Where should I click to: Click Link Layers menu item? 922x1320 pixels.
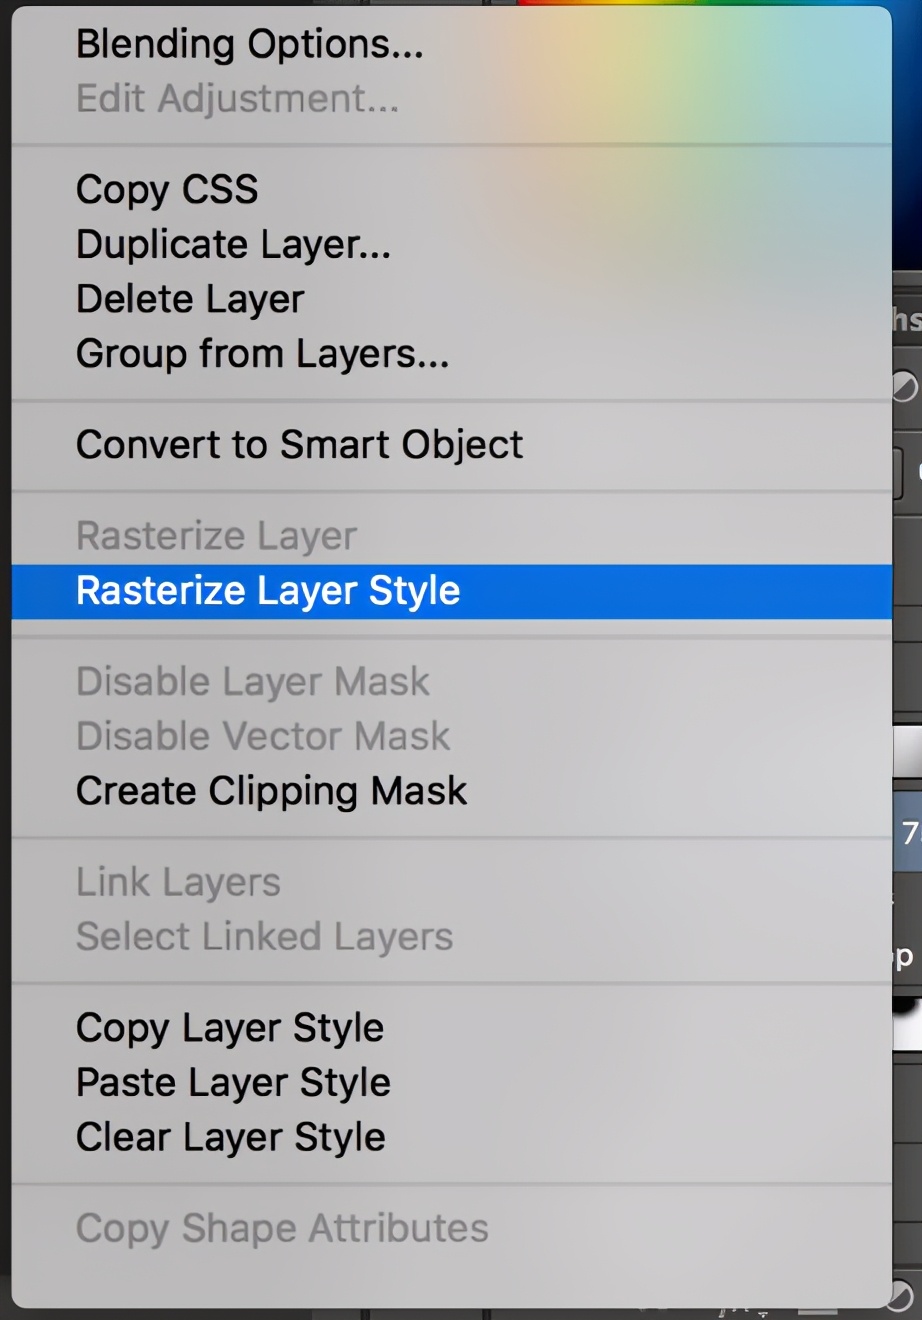[x=178, y=882]
